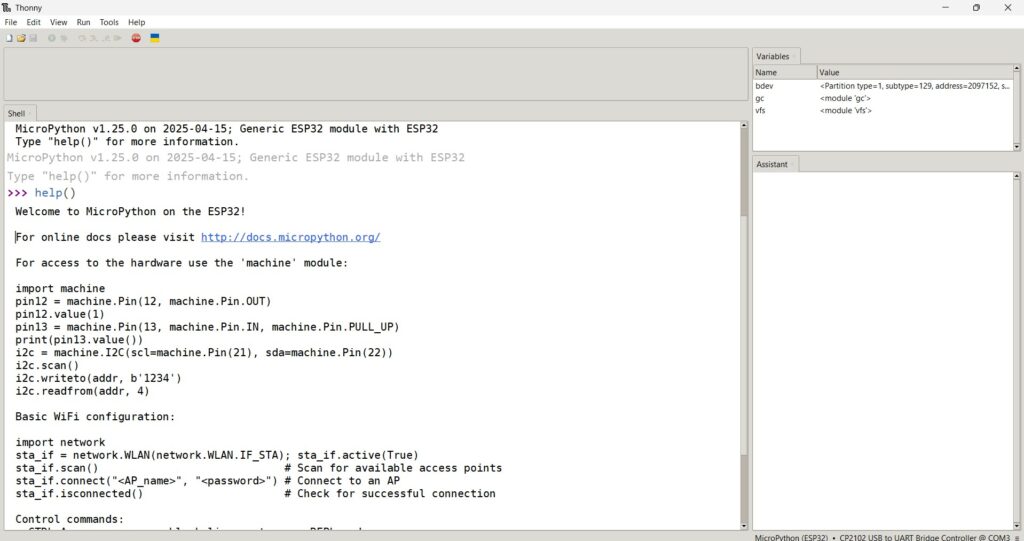Click the 'print(pin13.value())' line
The image size is (1024, 541).
coord(79,340)
